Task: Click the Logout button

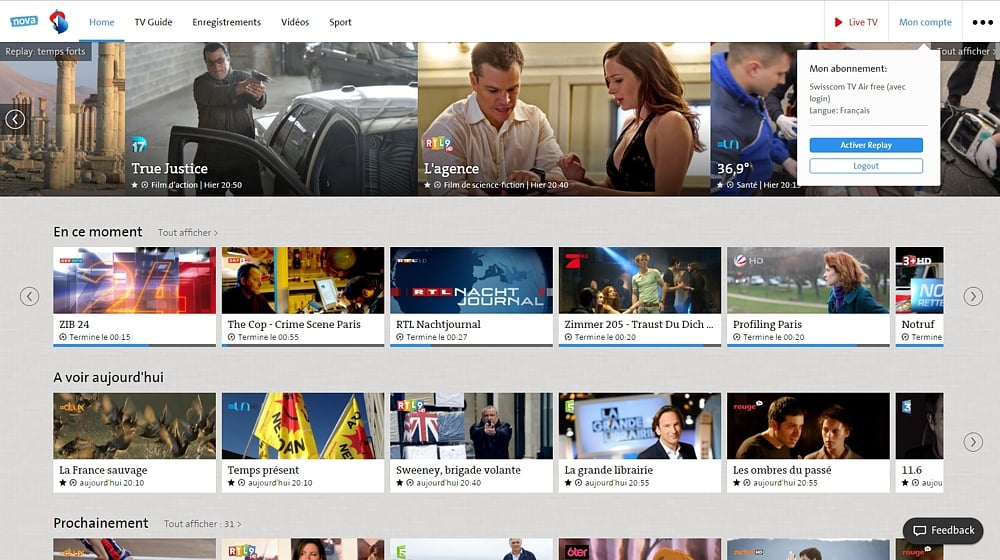Action: coord(866,166)
